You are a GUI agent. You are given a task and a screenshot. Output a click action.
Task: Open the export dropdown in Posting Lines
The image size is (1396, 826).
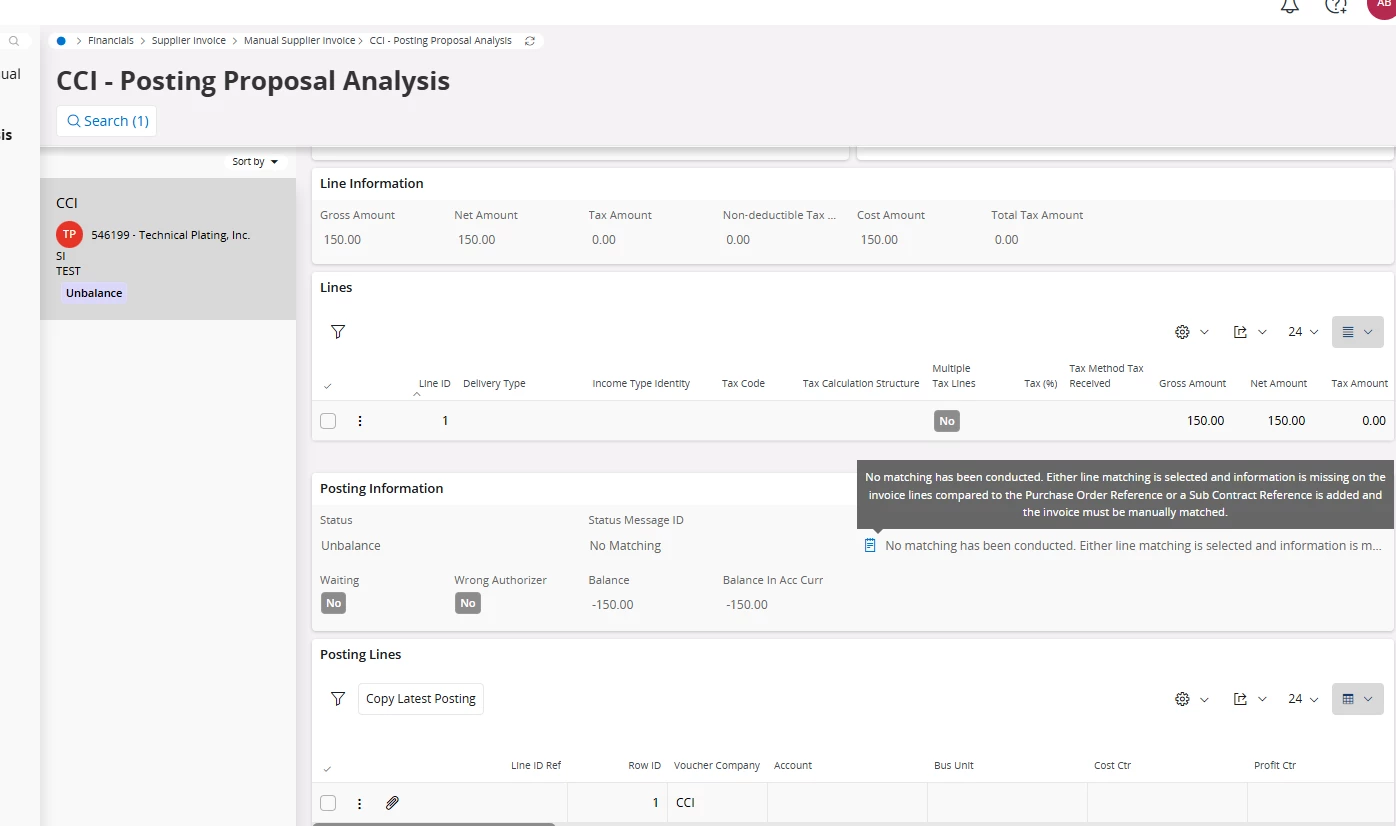(x=1250, y=699)
